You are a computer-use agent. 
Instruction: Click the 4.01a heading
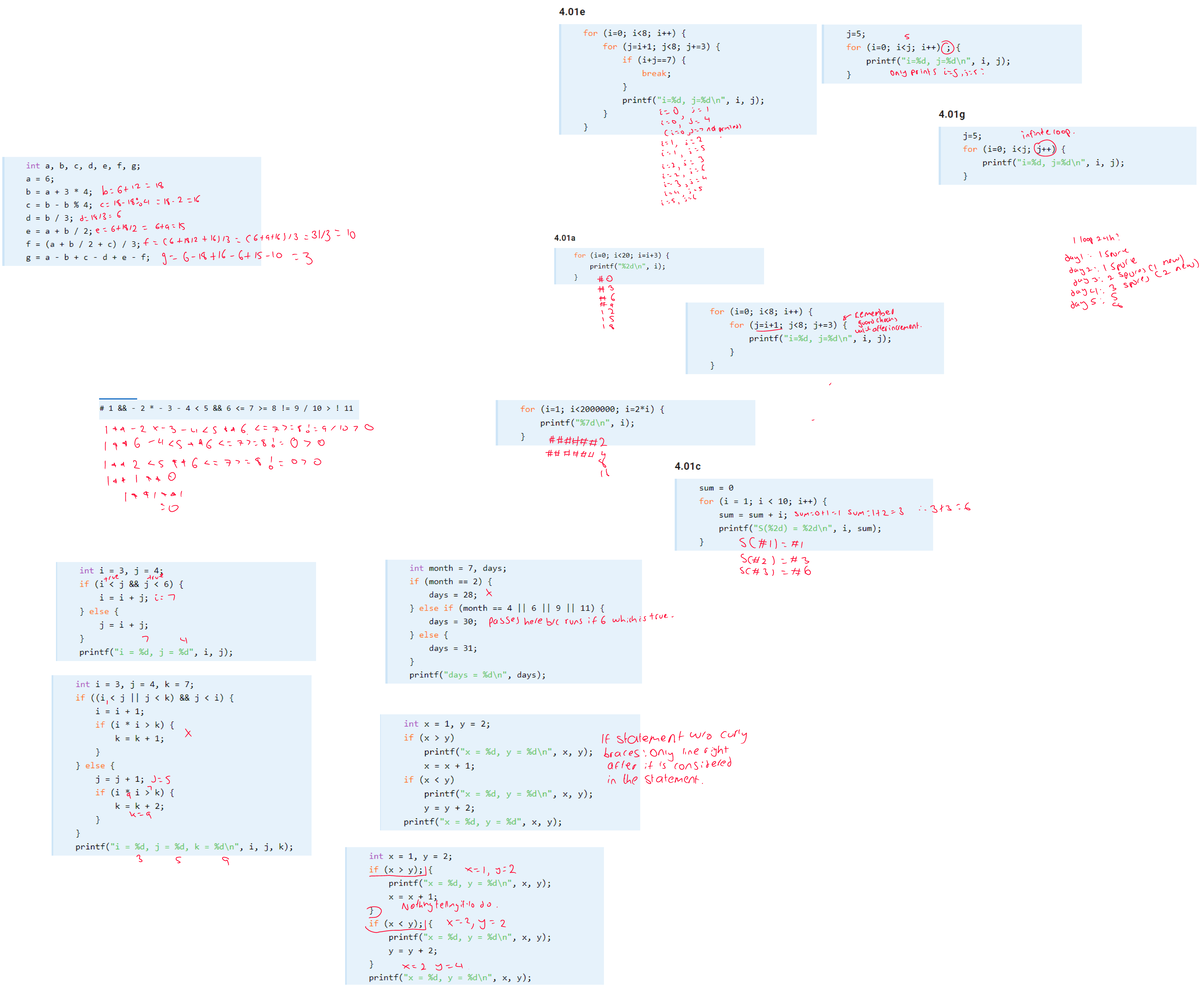[566, 239]
